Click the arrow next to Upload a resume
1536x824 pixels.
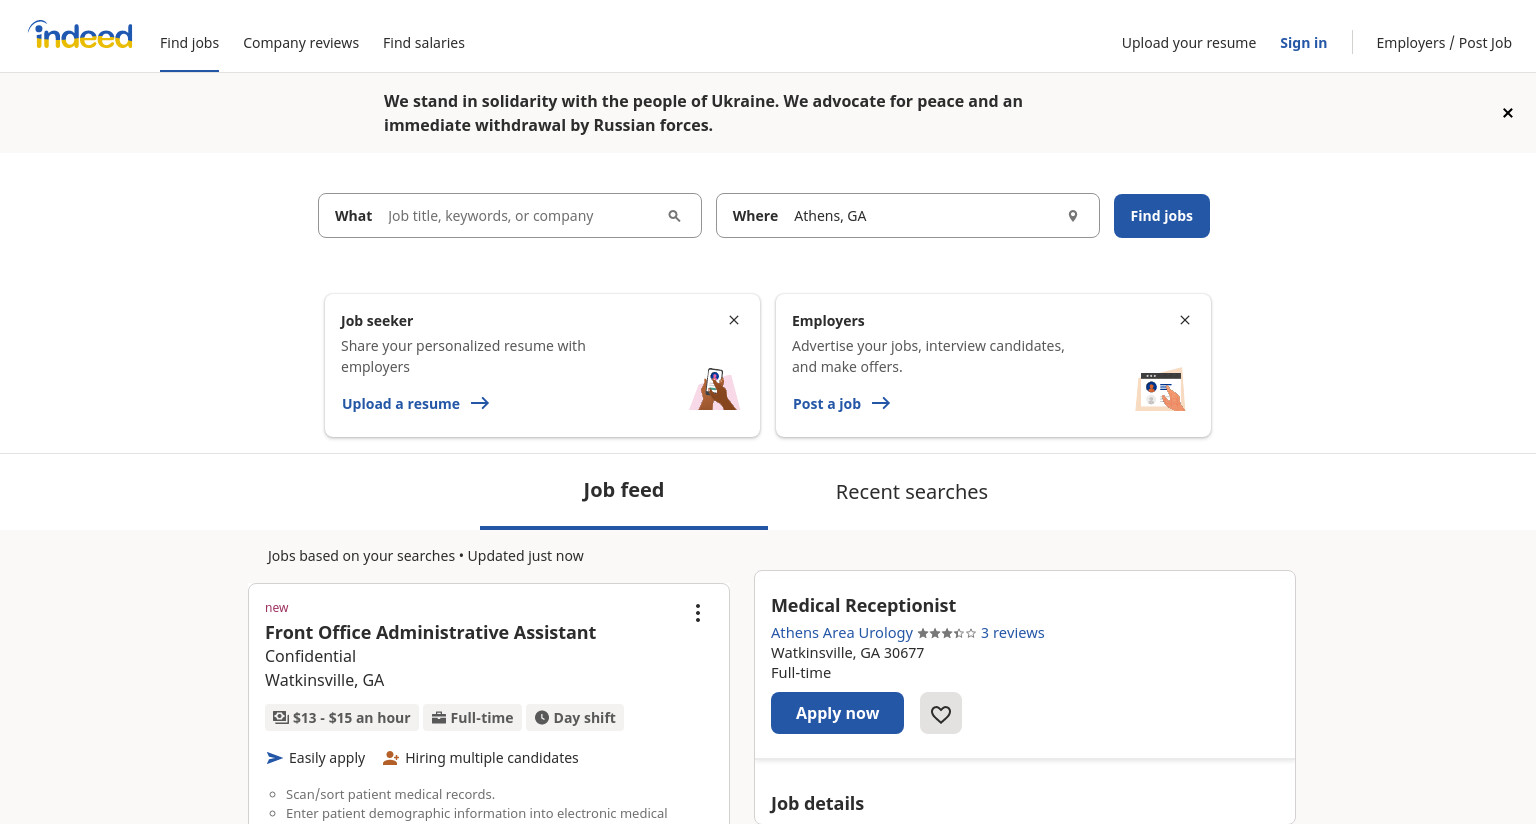(480, 403)
